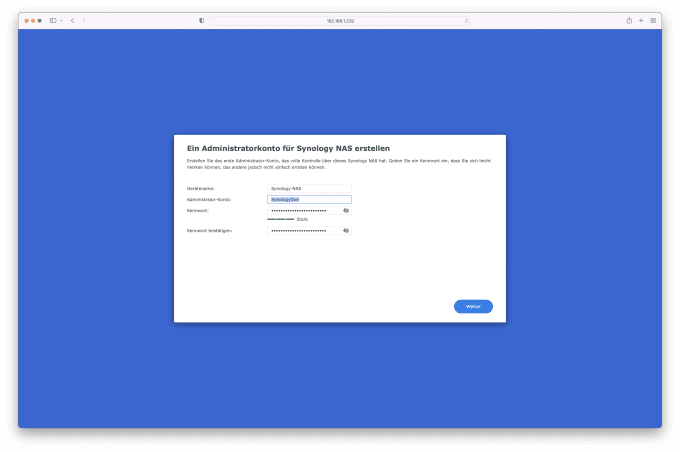Click the Kennwort bestätigen label

209,231
